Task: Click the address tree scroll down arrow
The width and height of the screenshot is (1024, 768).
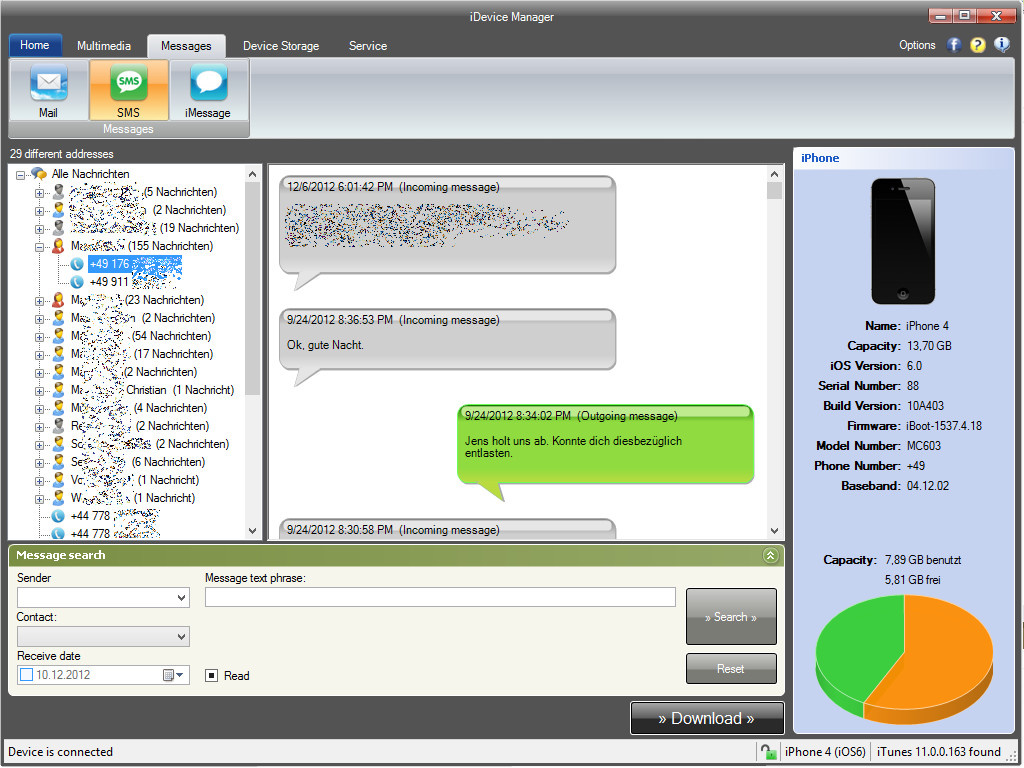Action: coord(253,531)
